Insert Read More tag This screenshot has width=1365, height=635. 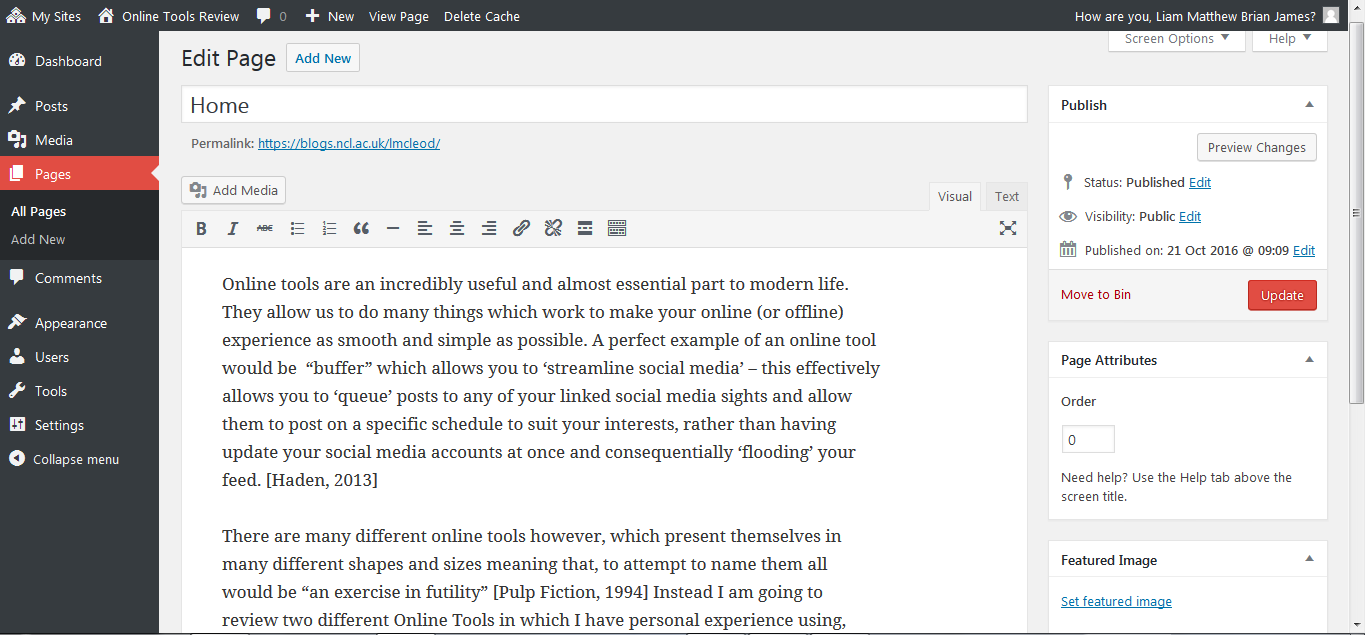585,229
